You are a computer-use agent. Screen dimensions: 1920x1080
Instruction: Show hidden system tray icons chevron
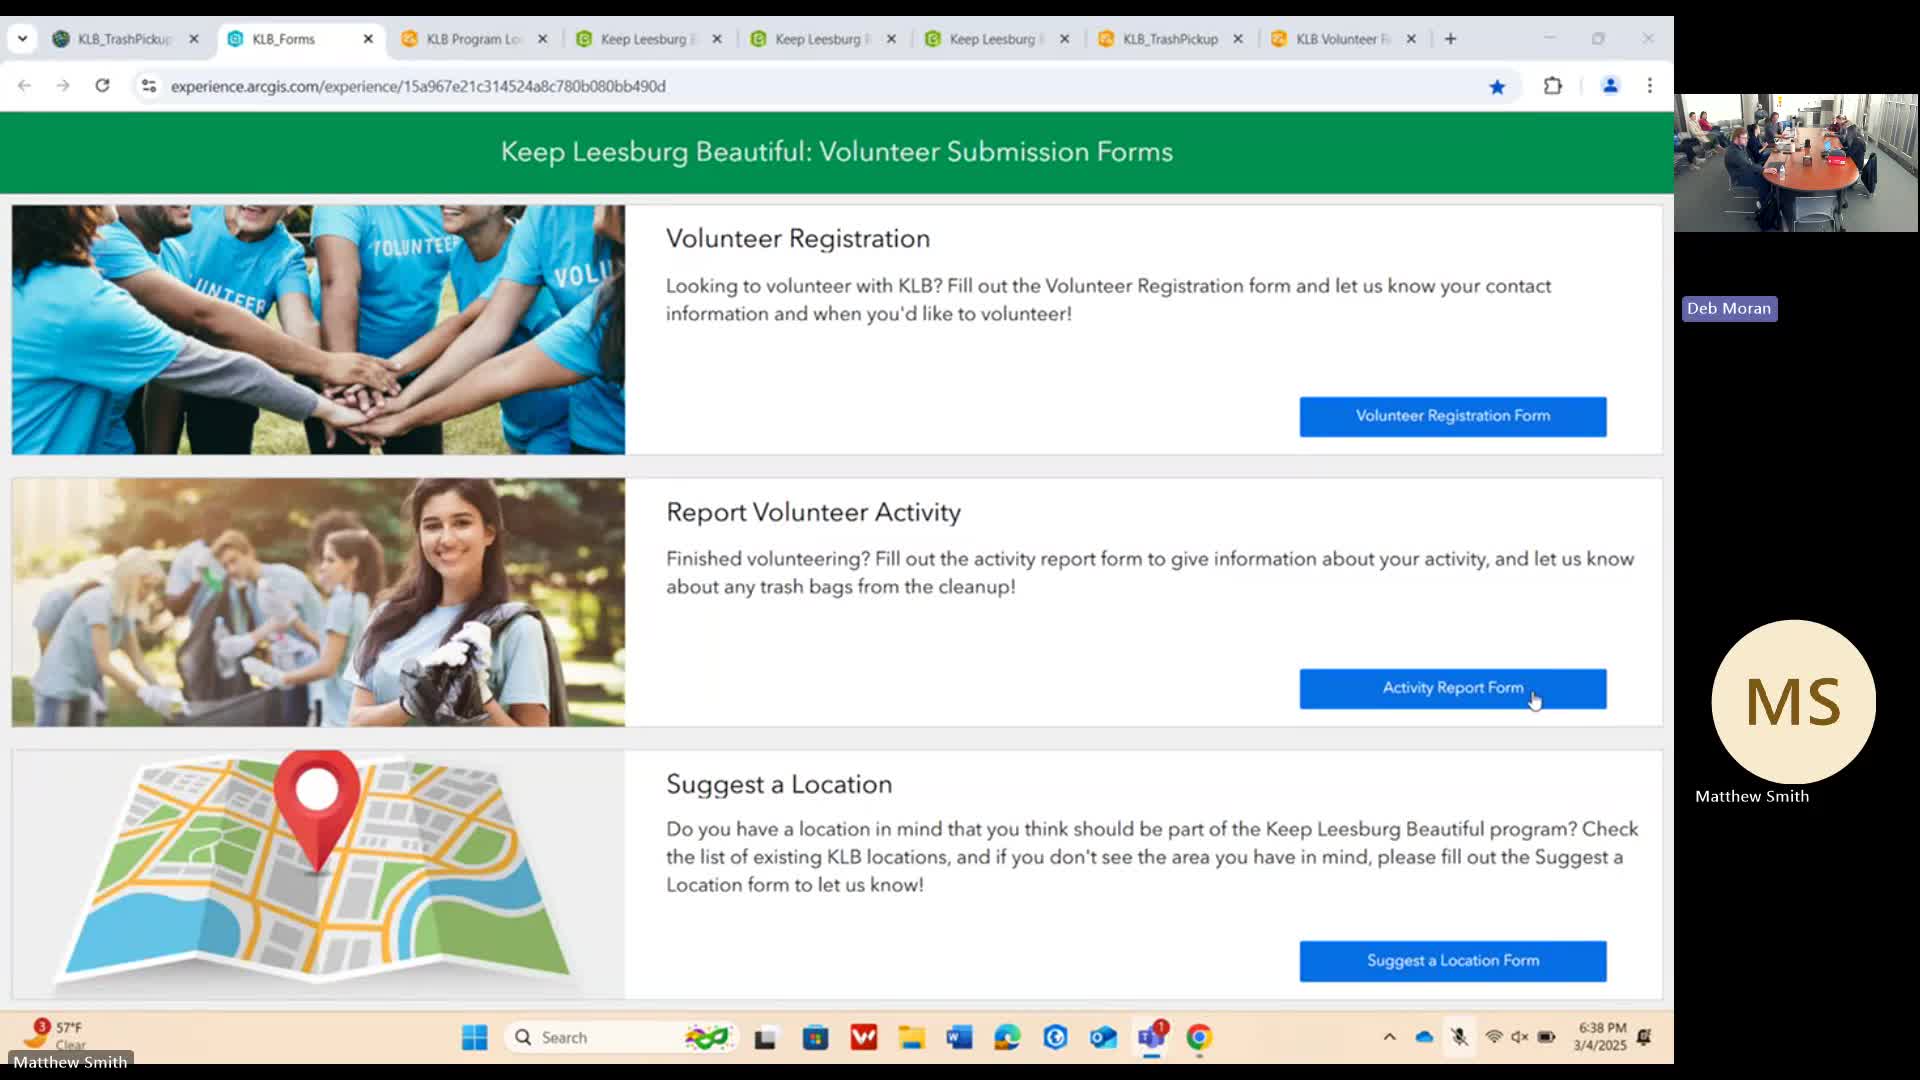tap(1389, 1037)
